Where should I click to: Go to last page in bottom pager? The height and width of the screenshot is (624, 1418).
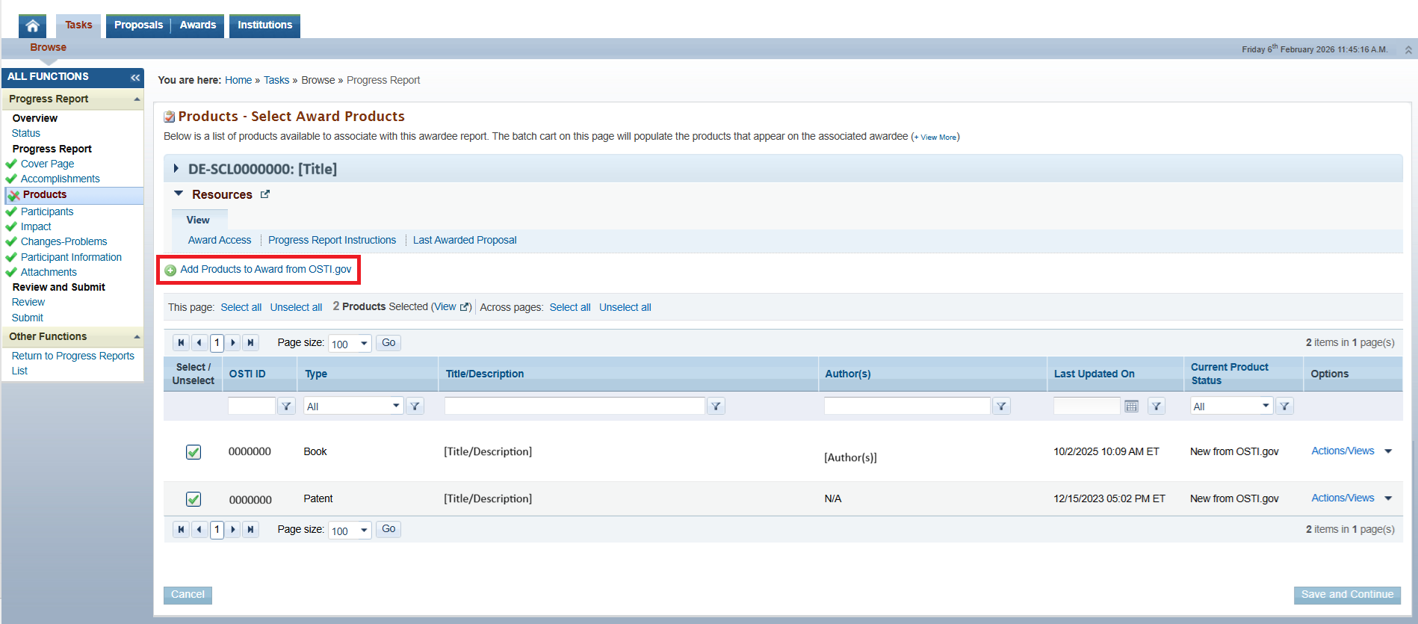(x=251, y=530)
